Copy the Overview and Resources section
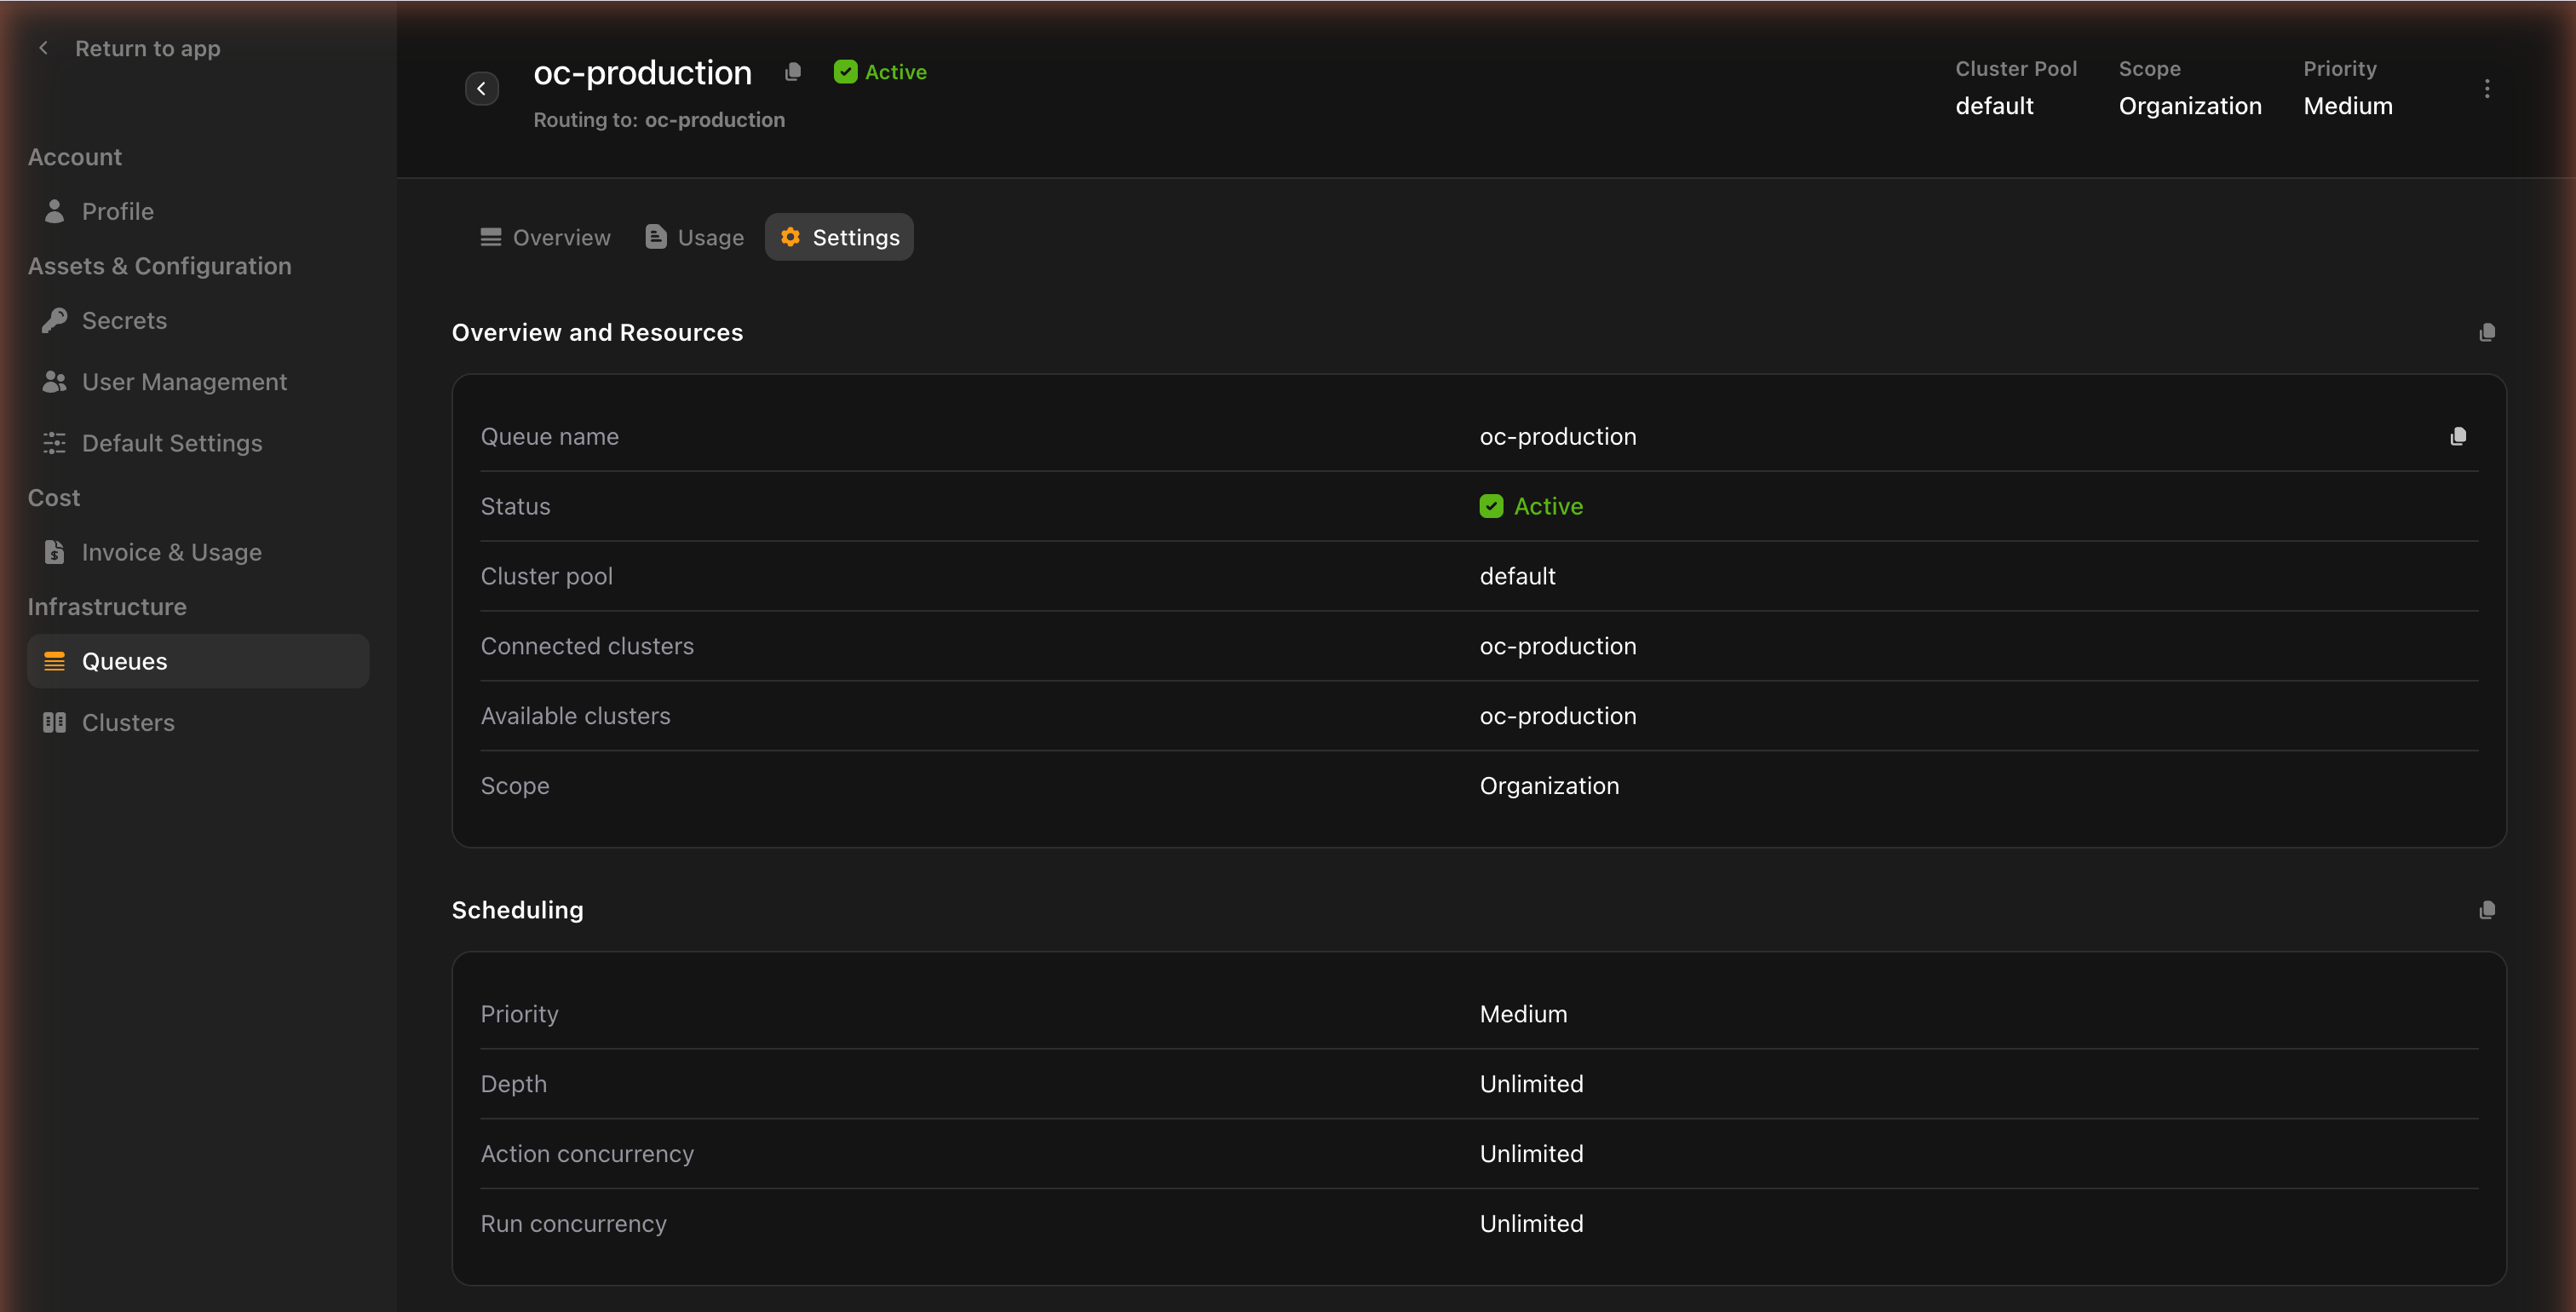Image resolution: width=2576 pixels, height=1312 pixels. tap(2487, 332)
